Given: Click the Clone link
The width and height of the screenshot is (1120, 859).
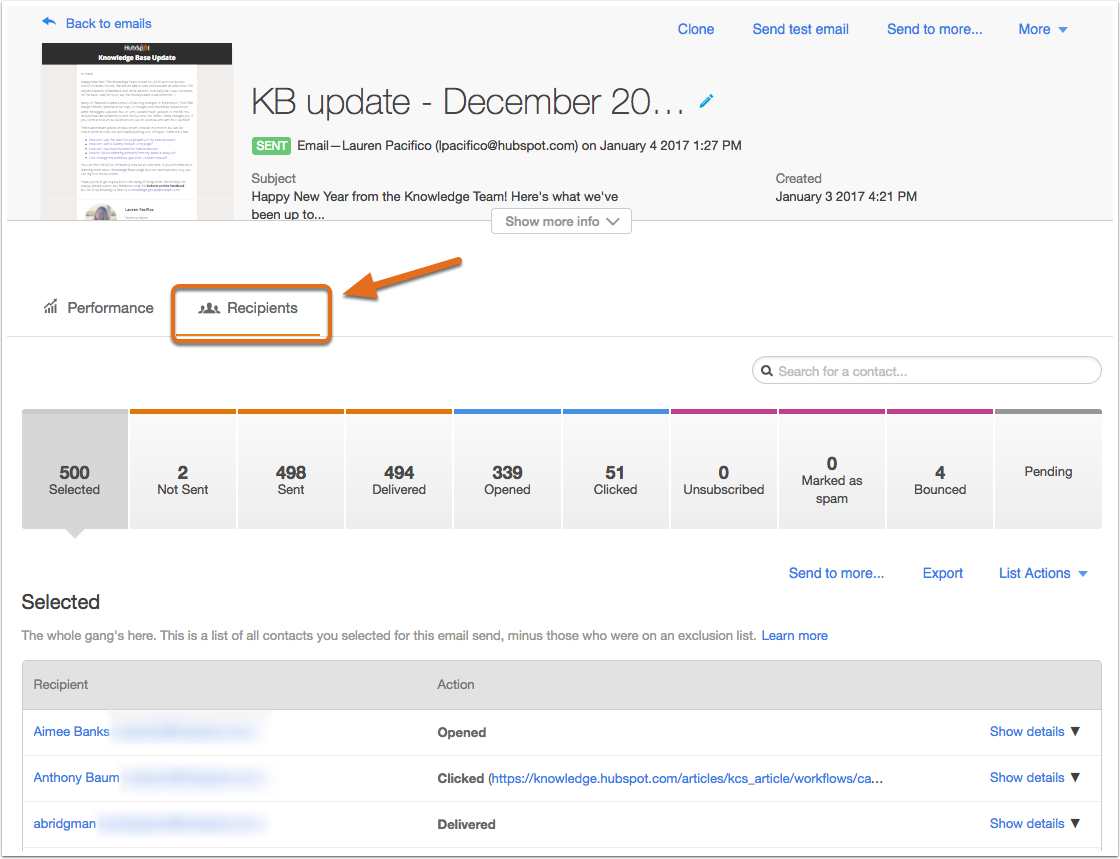Looking at the screenshot, I should click(696, 29).
